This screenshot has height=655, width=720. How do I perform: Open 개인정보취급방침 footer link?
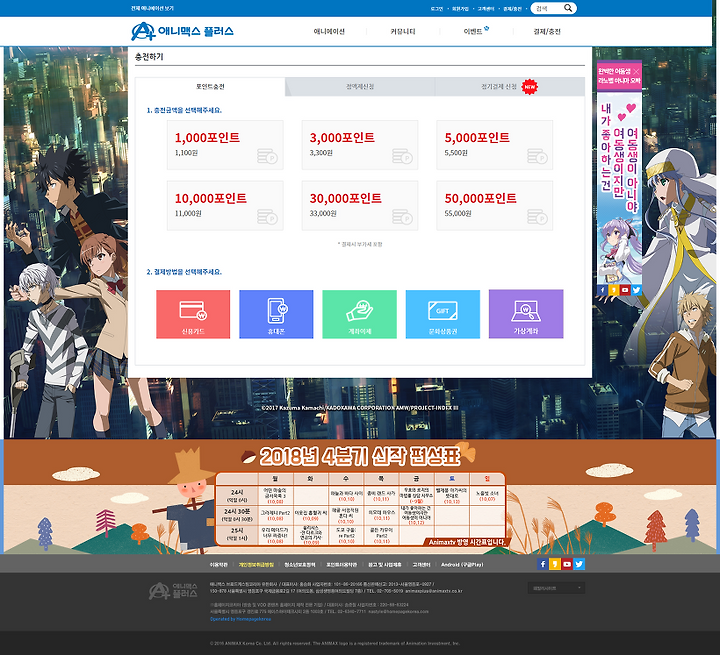[256, 565]
